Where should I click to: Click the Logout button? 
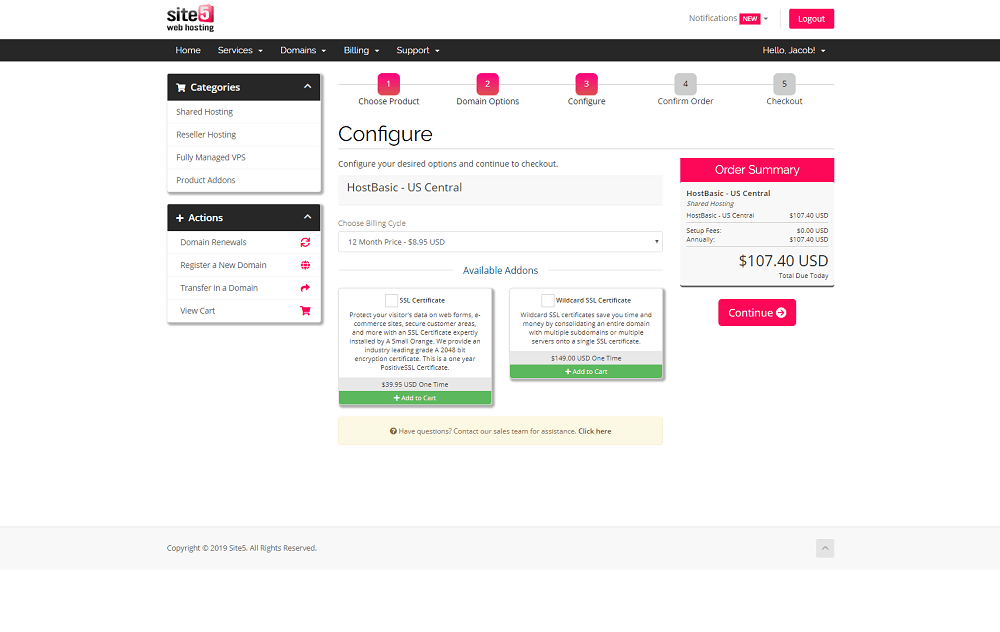coord(811,19)
